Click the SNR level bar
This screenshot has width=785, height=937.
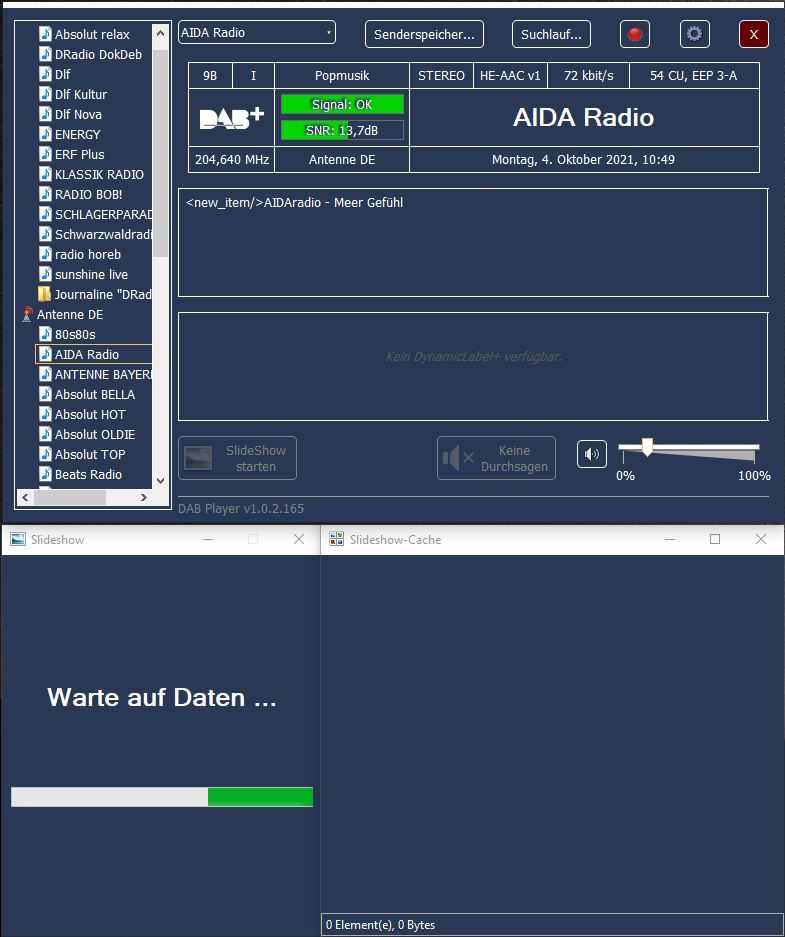point(342,130)
